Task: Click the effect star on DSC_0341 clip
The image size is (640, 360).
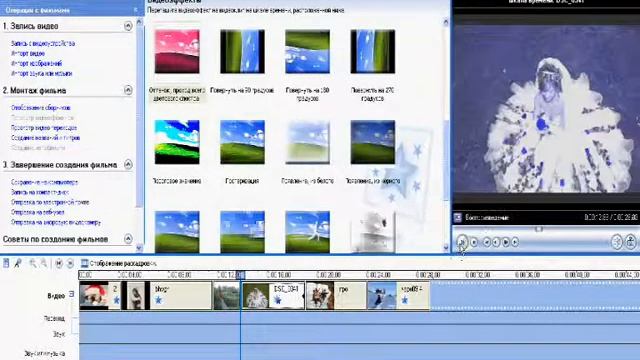Action: 278,300
